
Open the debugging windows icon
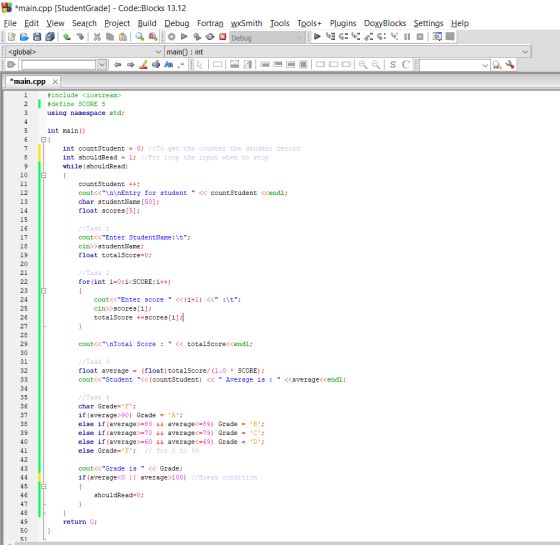click(437, 36)
